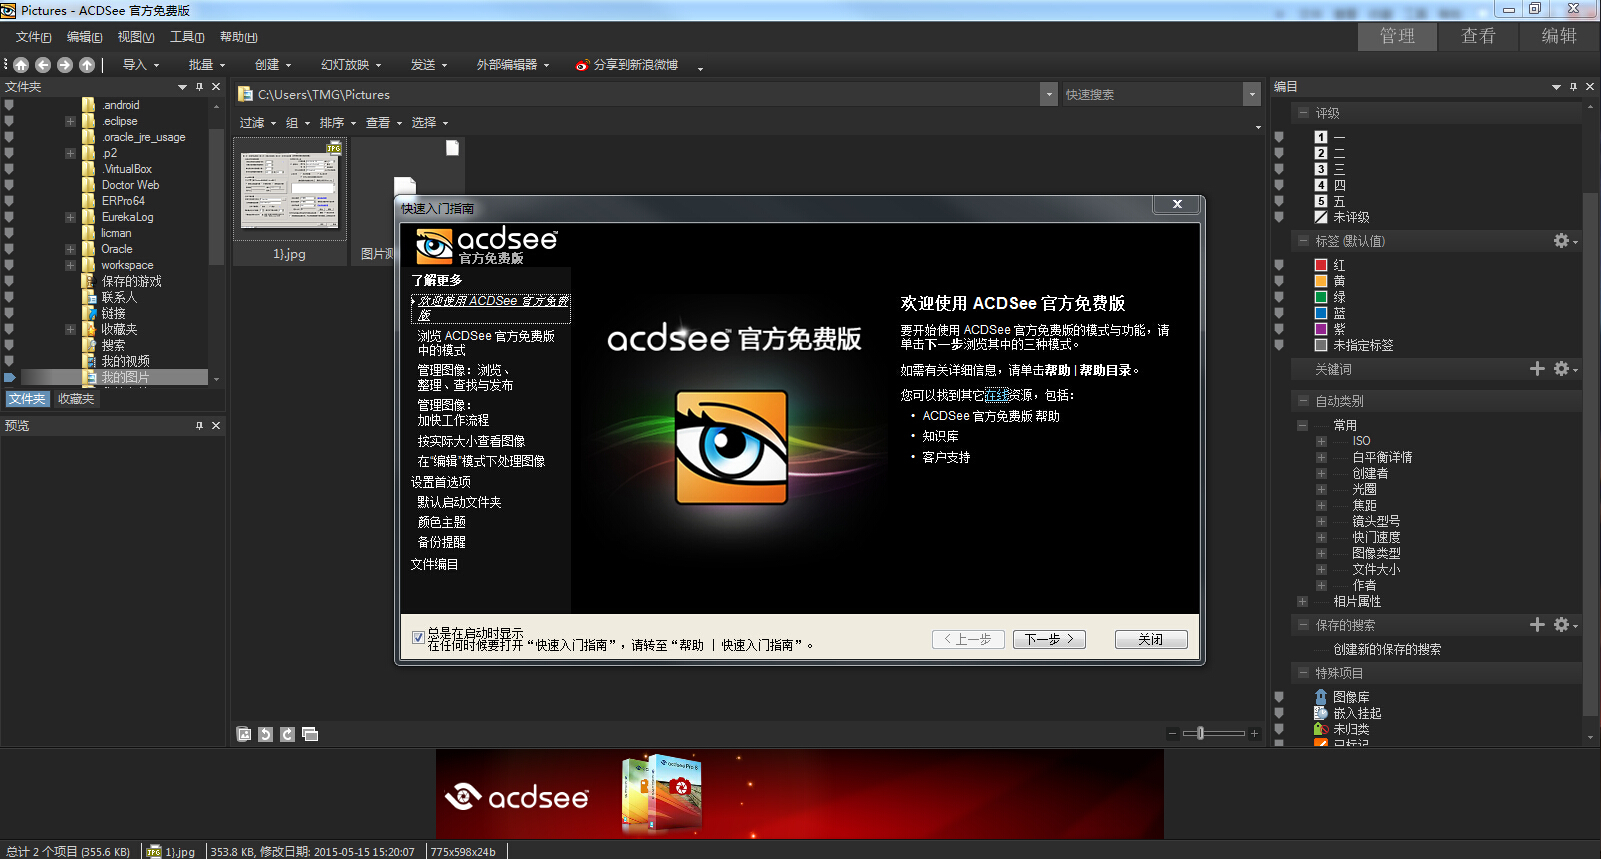The image size is (1601, 859).
Task: Open the 视图 menu
Action: pos(136,37)
